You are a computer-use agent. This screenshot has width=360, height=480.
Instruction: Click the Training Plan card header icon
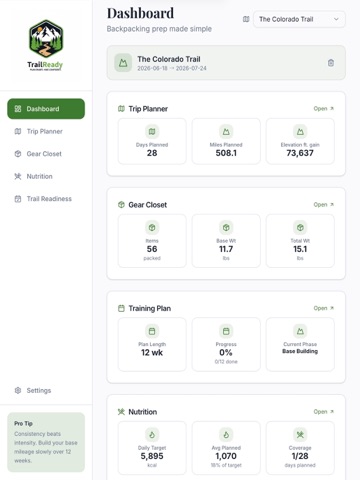121,308
